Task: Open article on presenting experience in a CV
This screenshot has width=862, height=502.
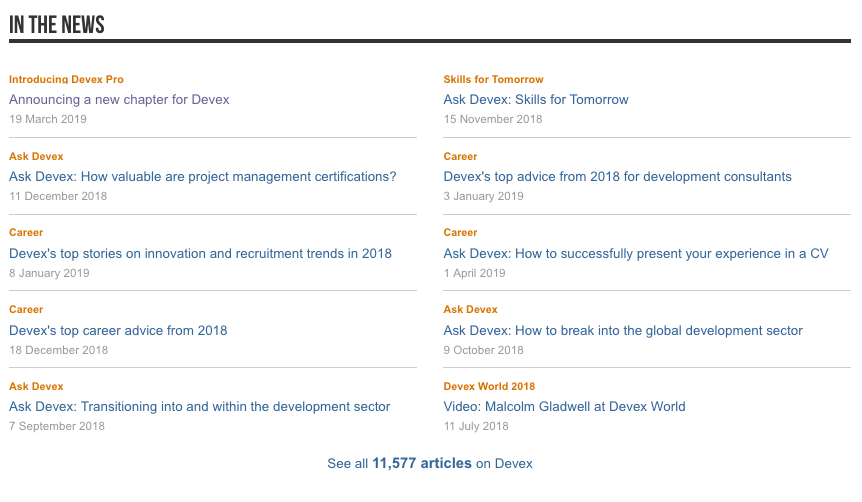Action: (x=636, y=253)
